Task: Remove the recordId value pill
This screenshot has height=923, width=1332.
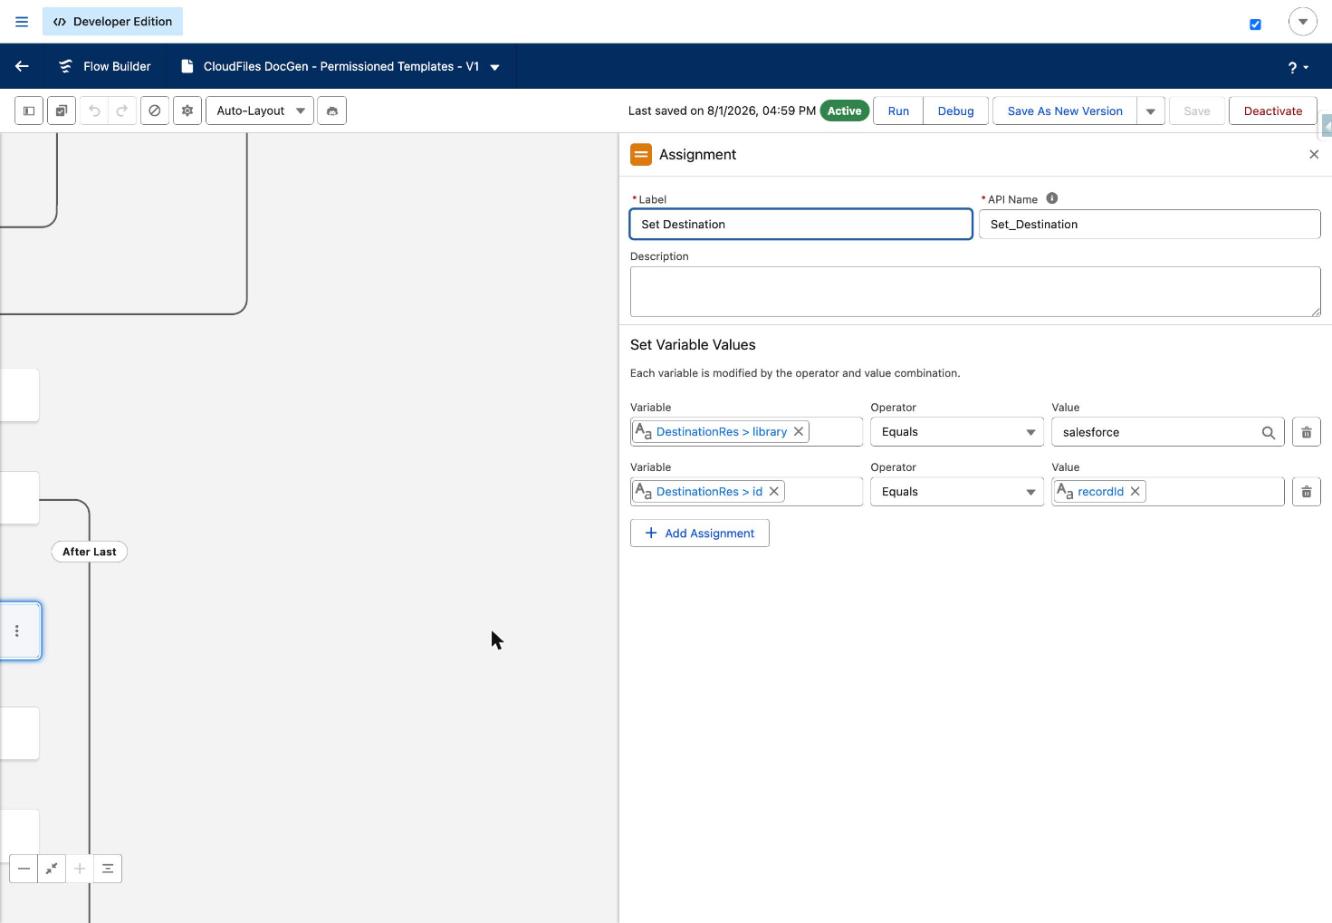Action: click(1135, 491)
